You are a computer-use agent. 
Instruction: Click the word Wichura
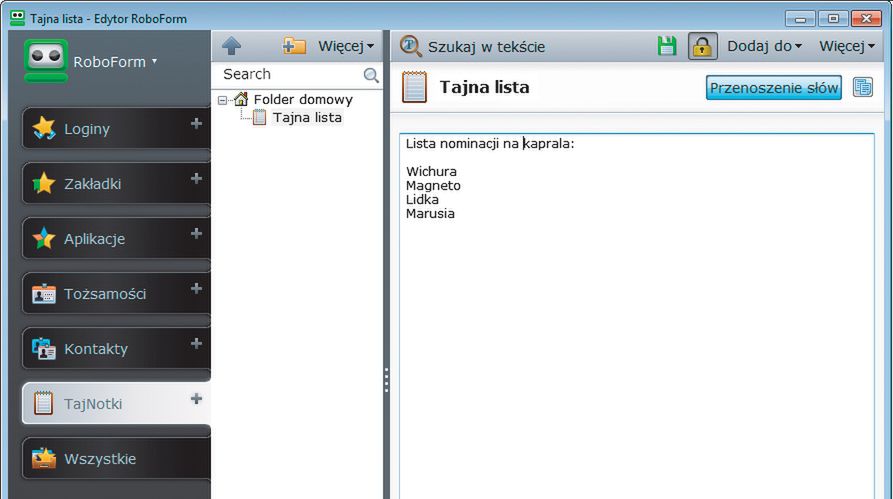(x=431, y=171)
